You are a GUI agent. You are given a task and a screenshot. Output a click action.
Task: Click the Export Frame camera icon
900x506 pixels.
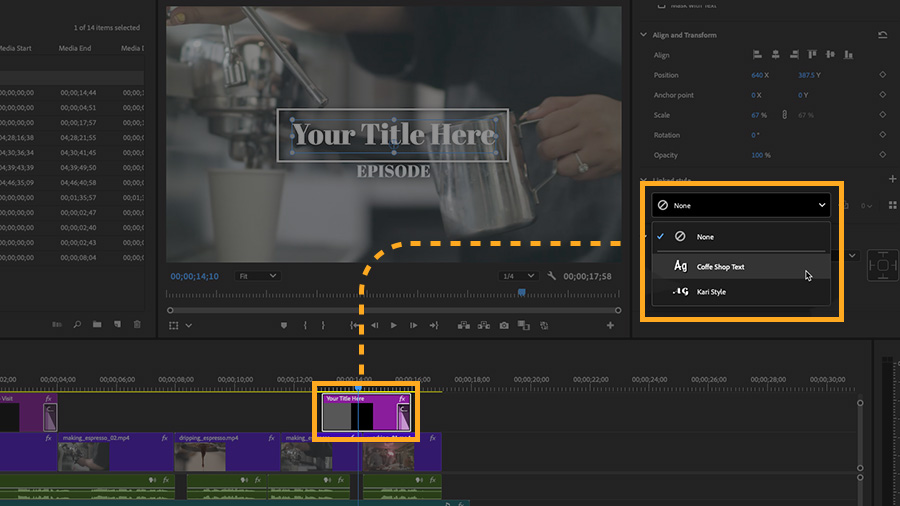(504, 325)
